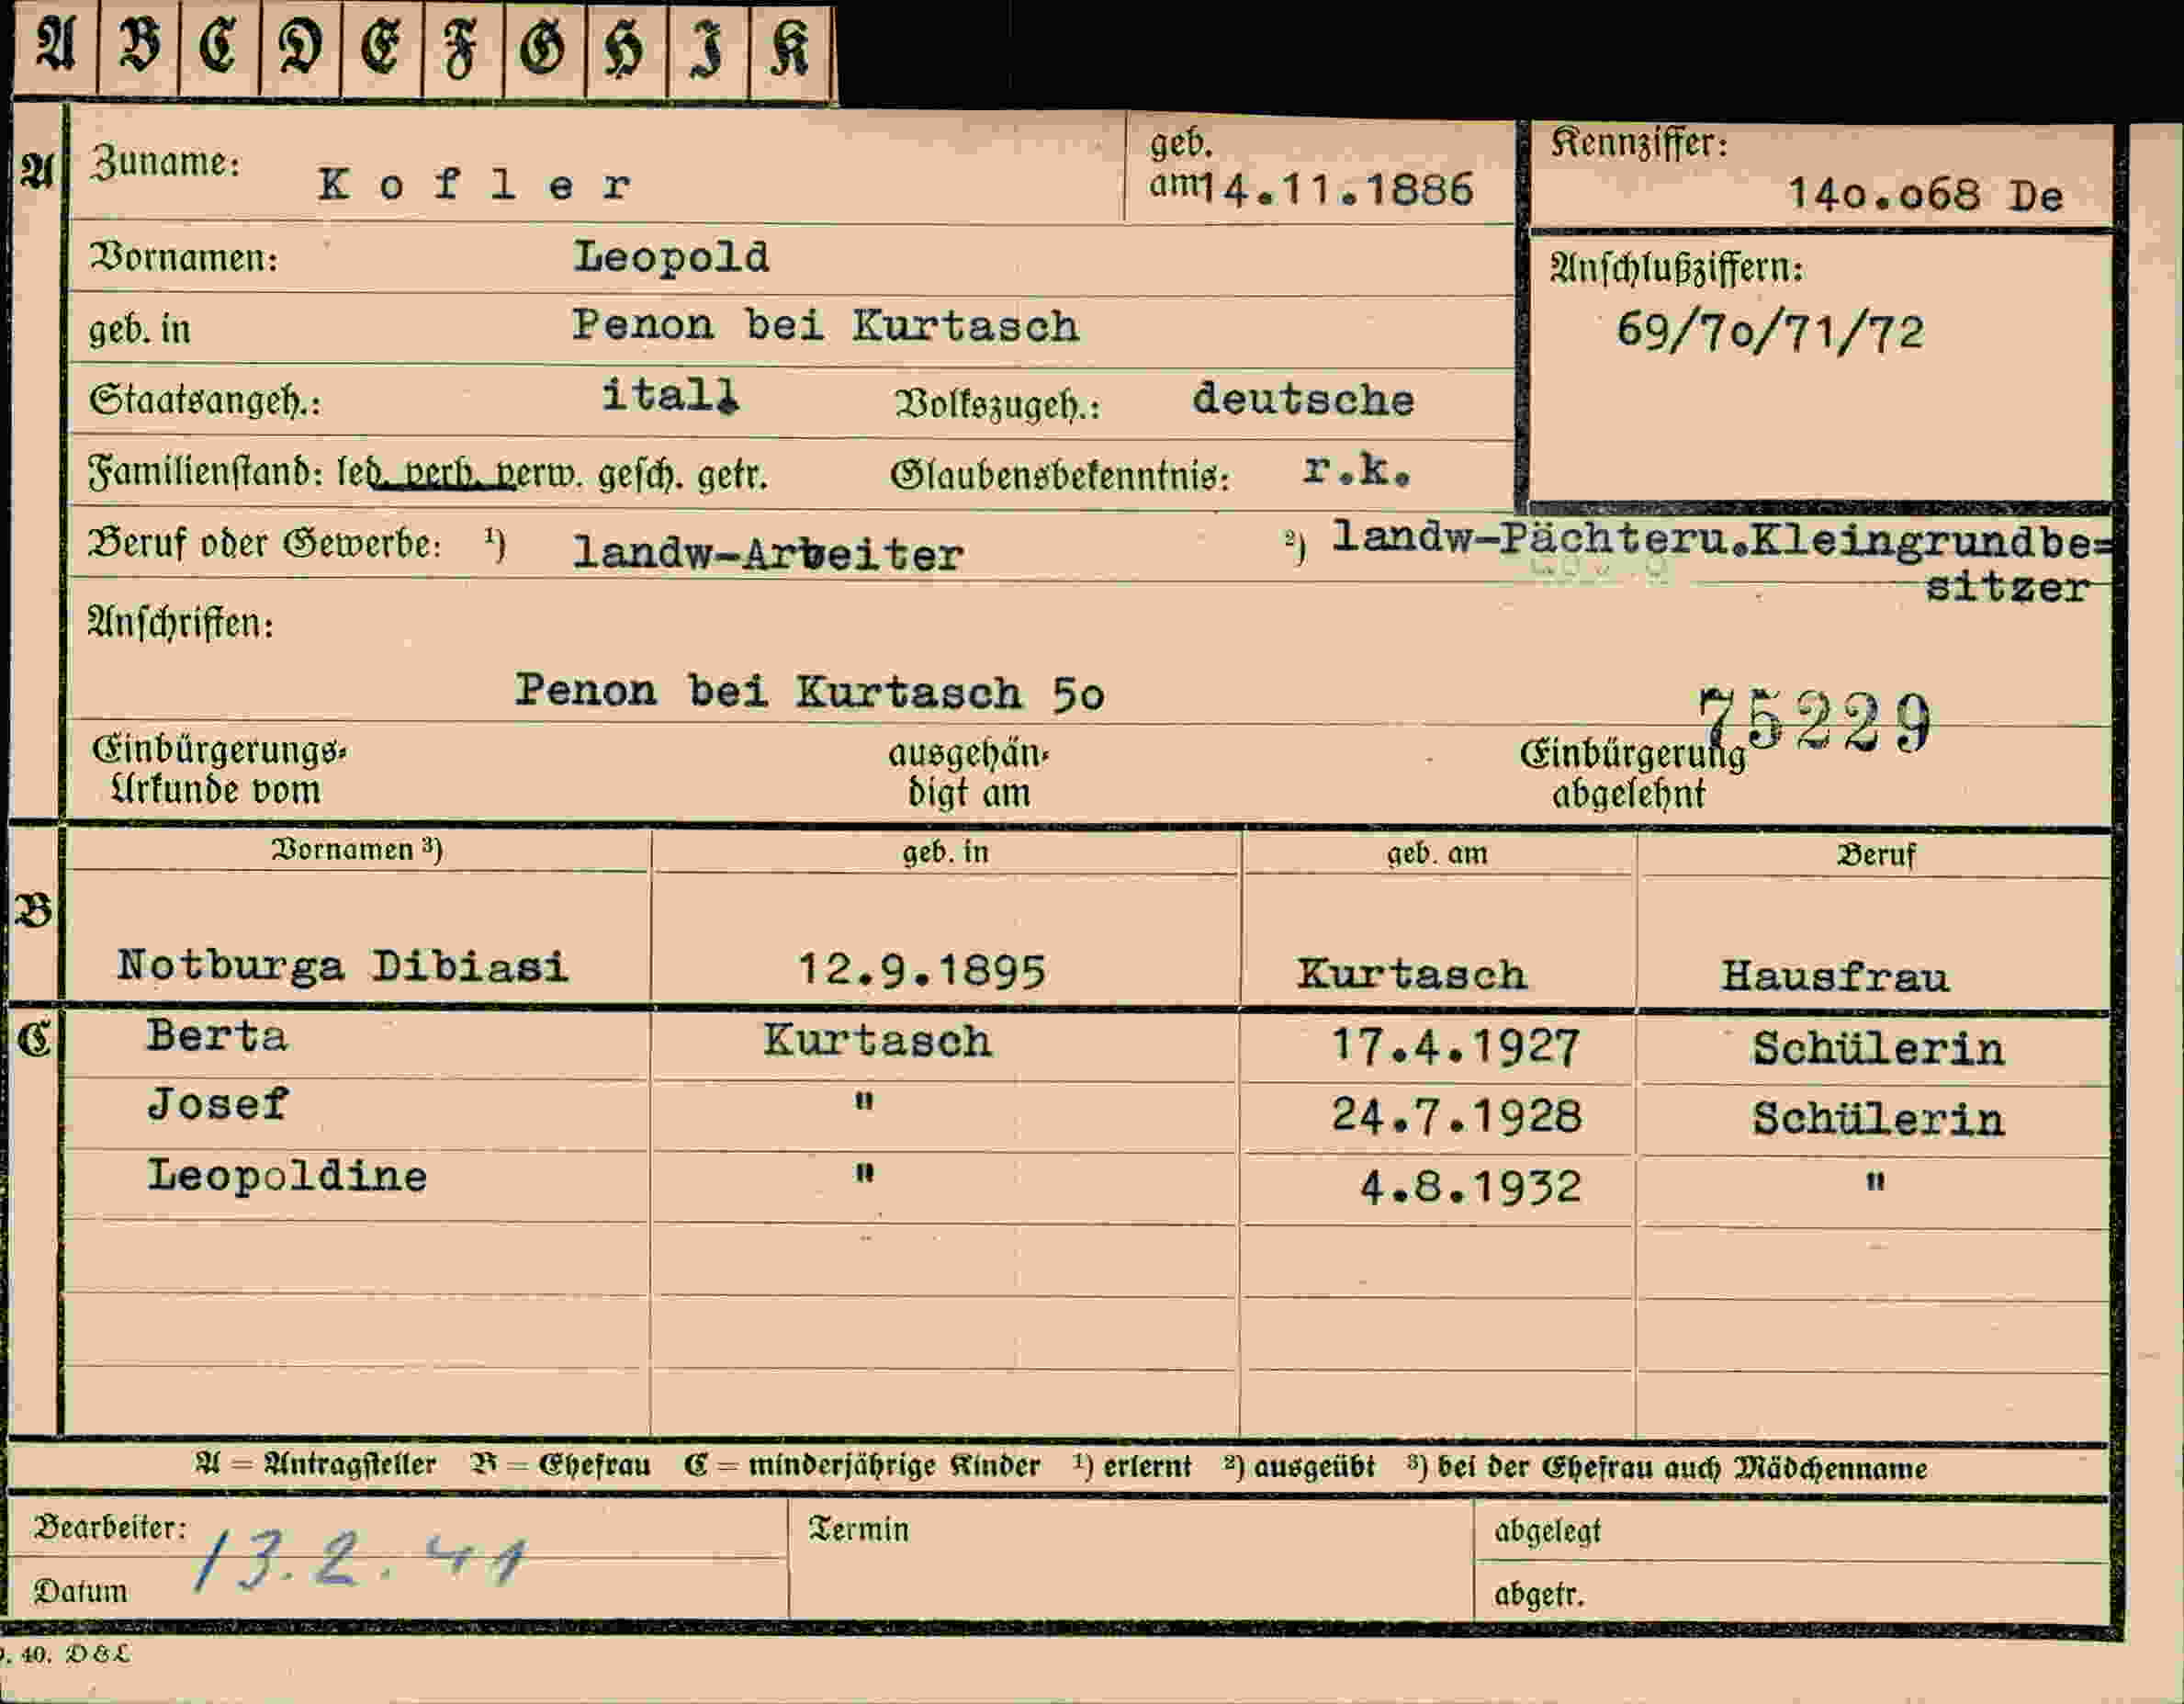Click the wife's name "Notburga Dibiasi"

[x=343, y=965]
